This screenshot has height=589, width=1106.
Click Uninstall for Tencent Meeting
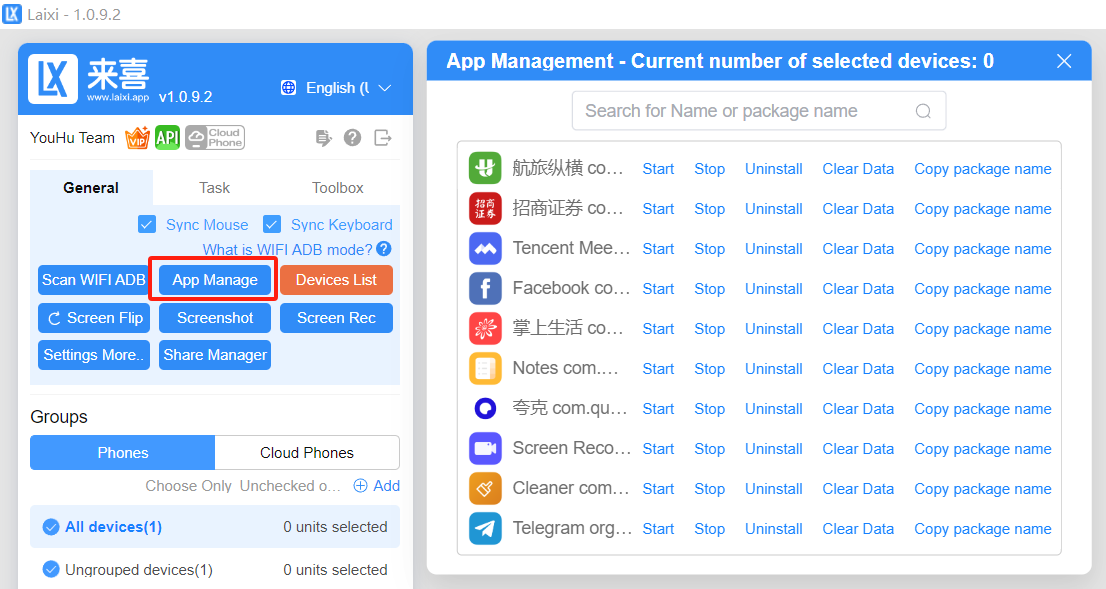tap(774, 249)
